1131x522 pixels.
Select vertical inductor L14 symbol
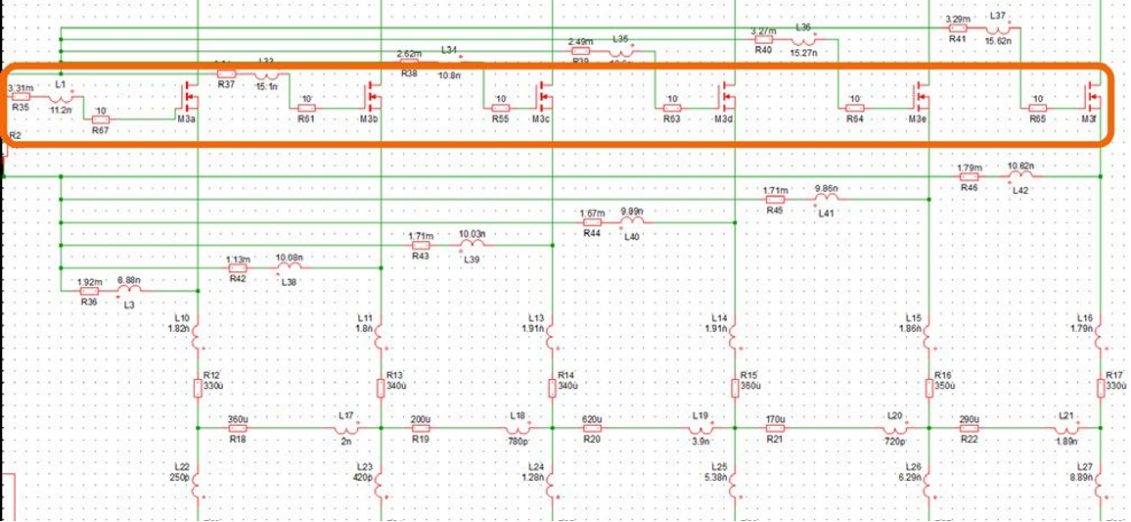point(734,335)
